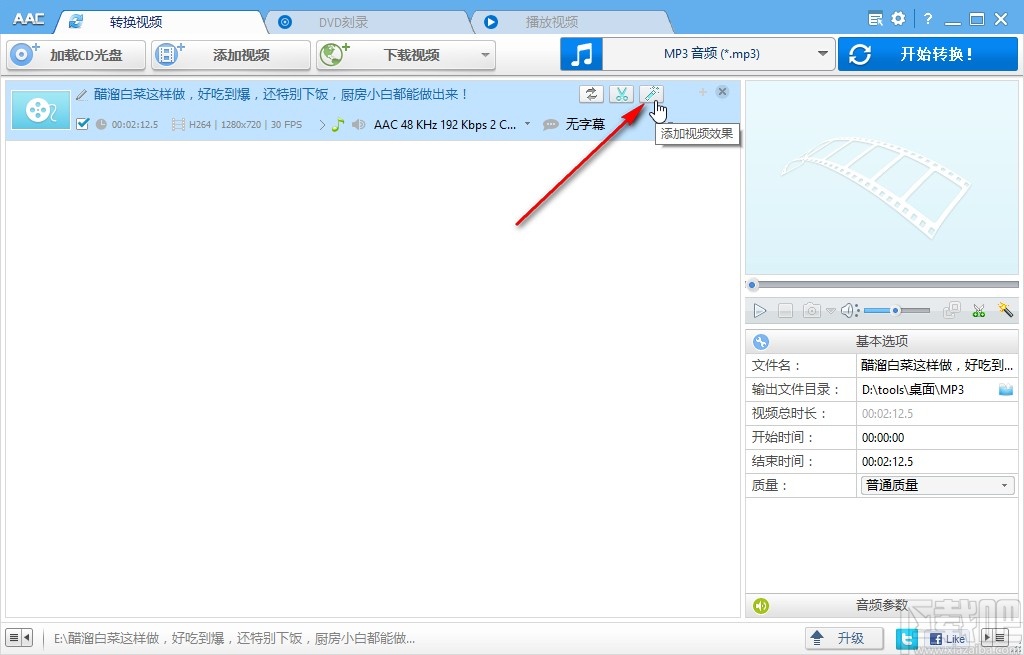Select the video trim scissors icon

621,93
